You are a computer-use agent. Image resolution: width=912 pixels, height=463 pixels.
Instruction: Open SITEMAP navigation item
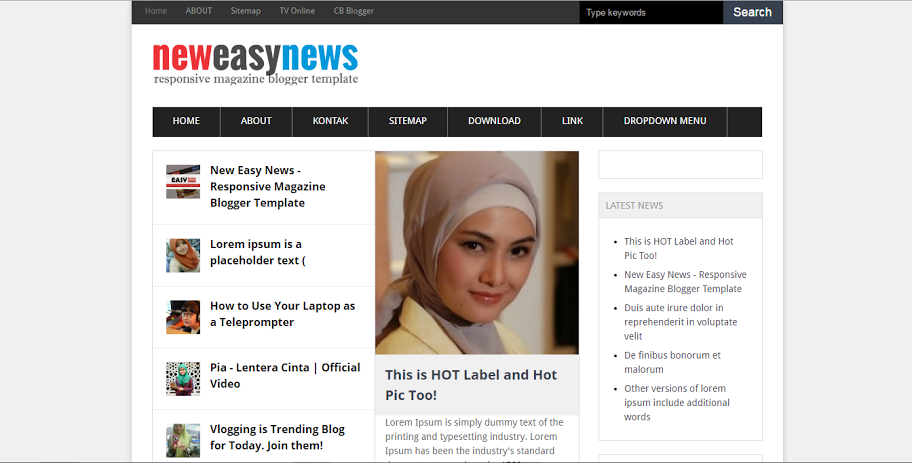408,122
